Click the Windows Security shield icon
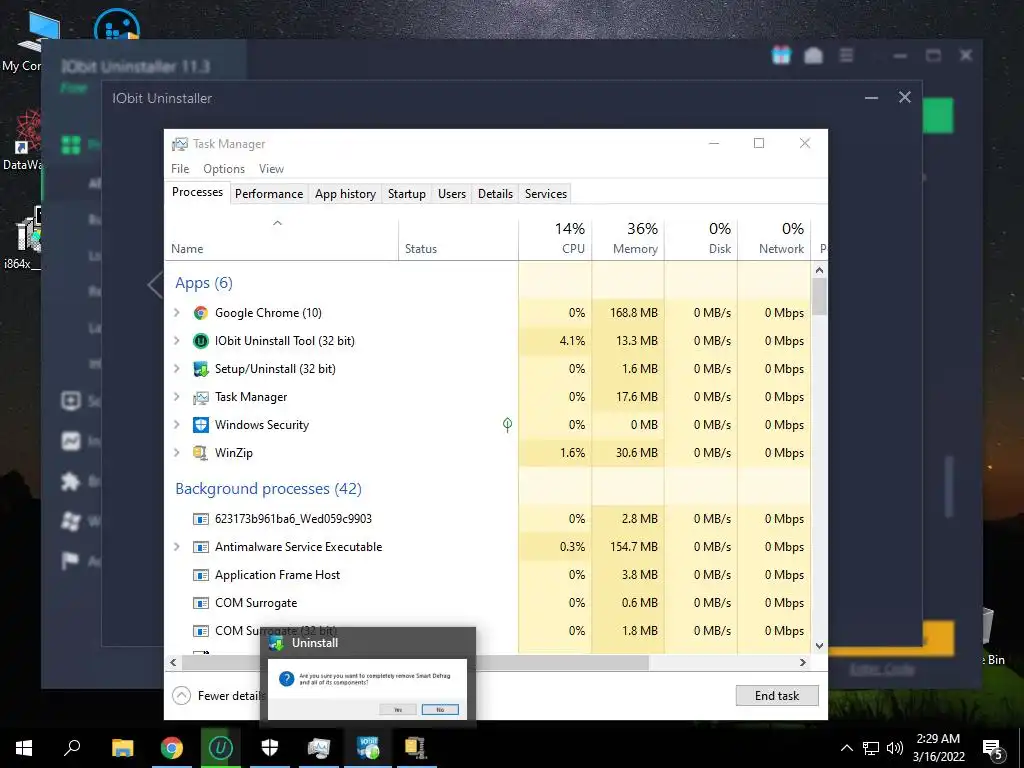Screen dimensions: 1024x768 coord(200,425)
